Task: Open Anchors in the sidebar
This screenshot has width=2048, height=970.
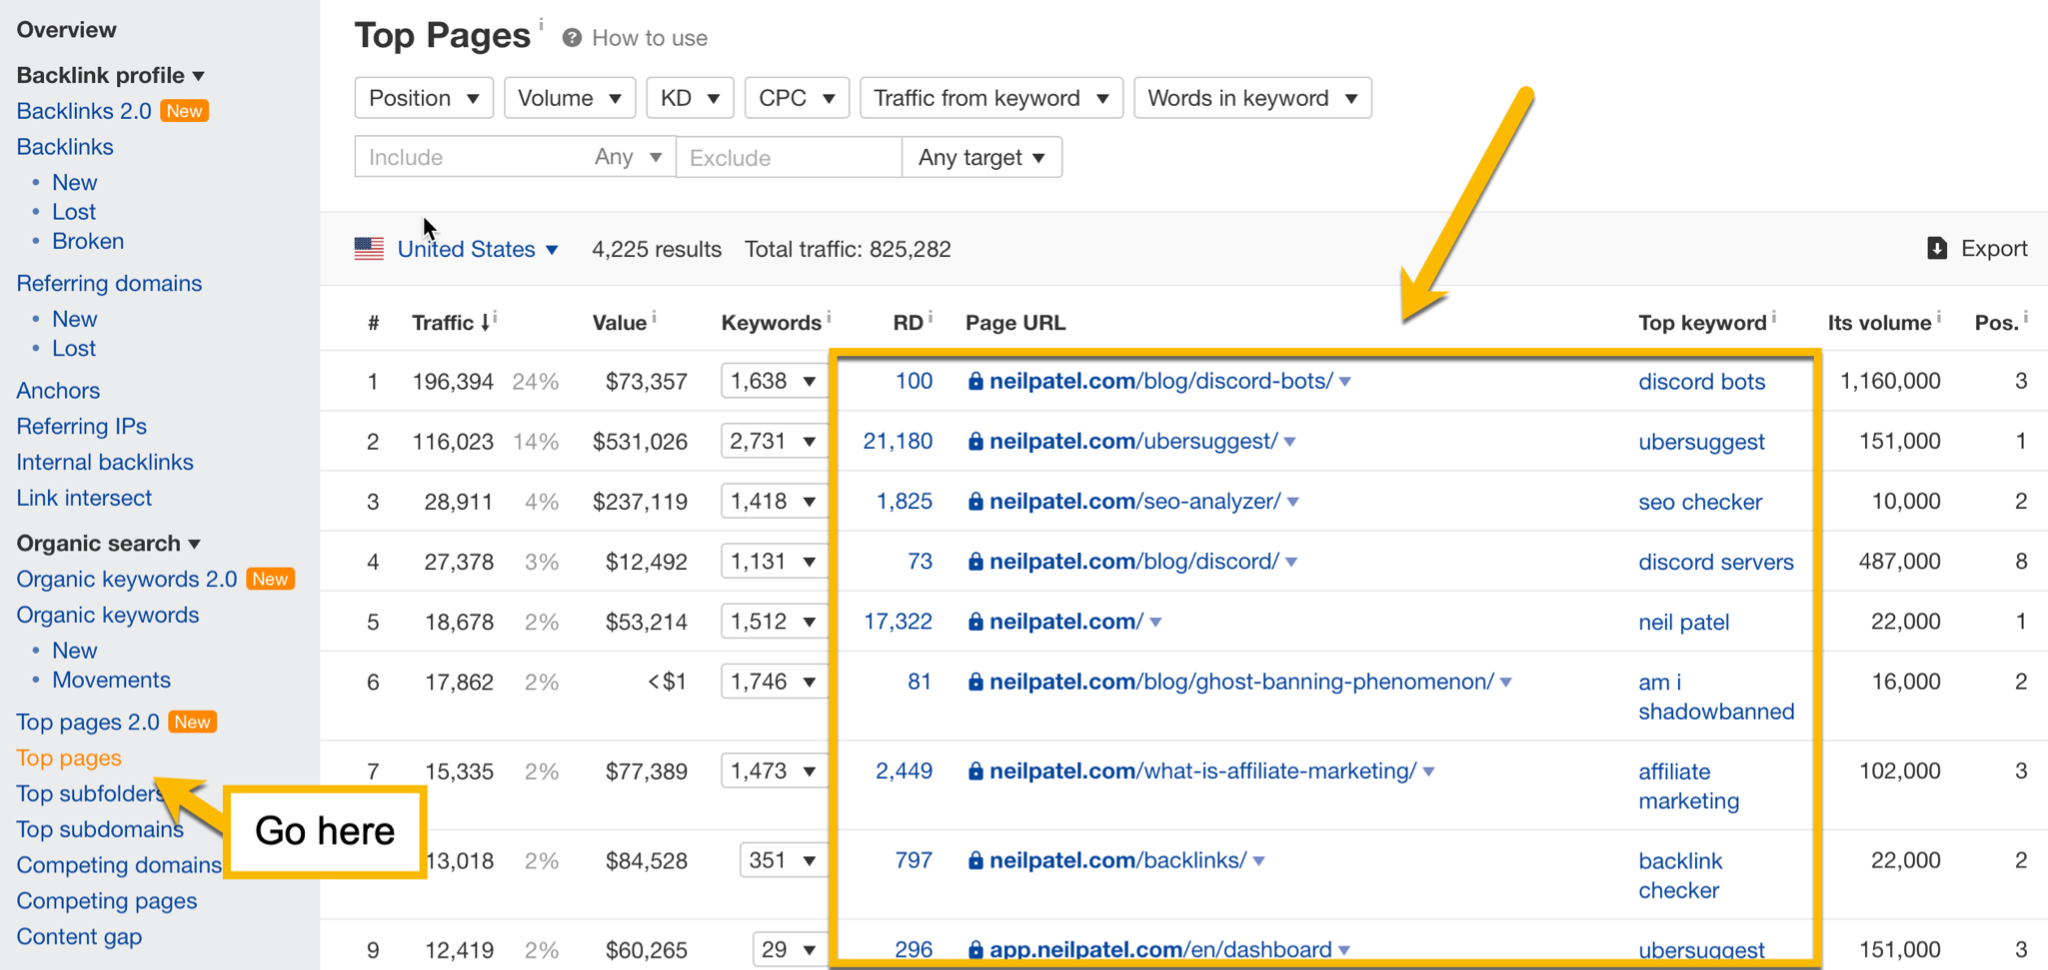Action: [x=58, y=390]
